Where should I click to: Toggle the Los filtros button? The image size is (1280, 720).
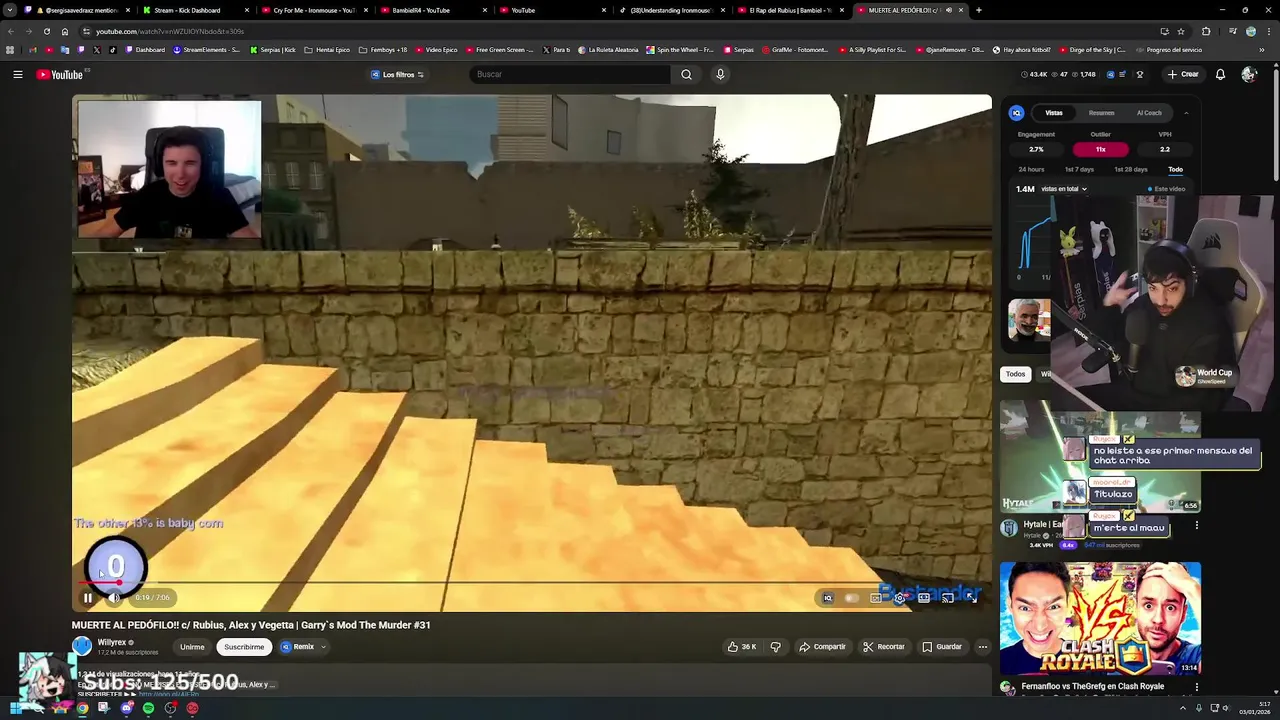pos(398,74)
